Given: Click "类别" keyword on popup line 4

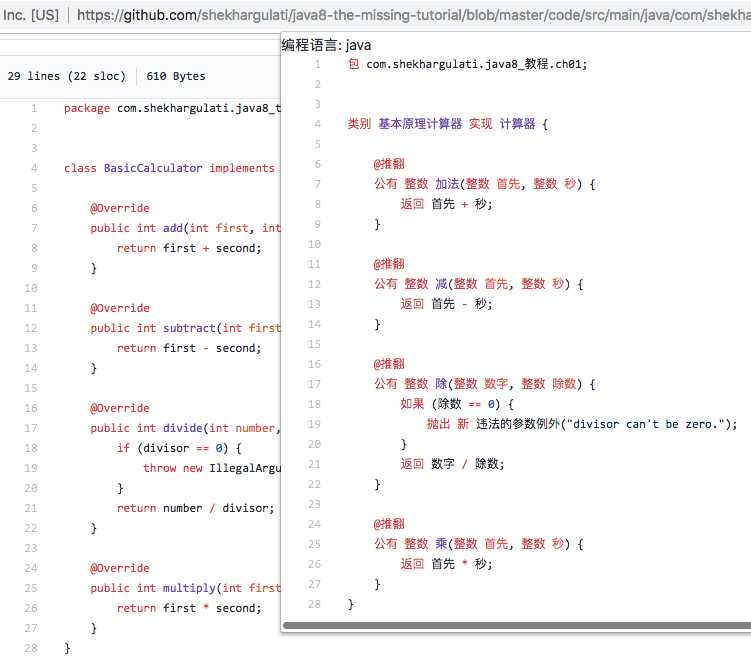Looking at the screenshot, I should point(359,124).
